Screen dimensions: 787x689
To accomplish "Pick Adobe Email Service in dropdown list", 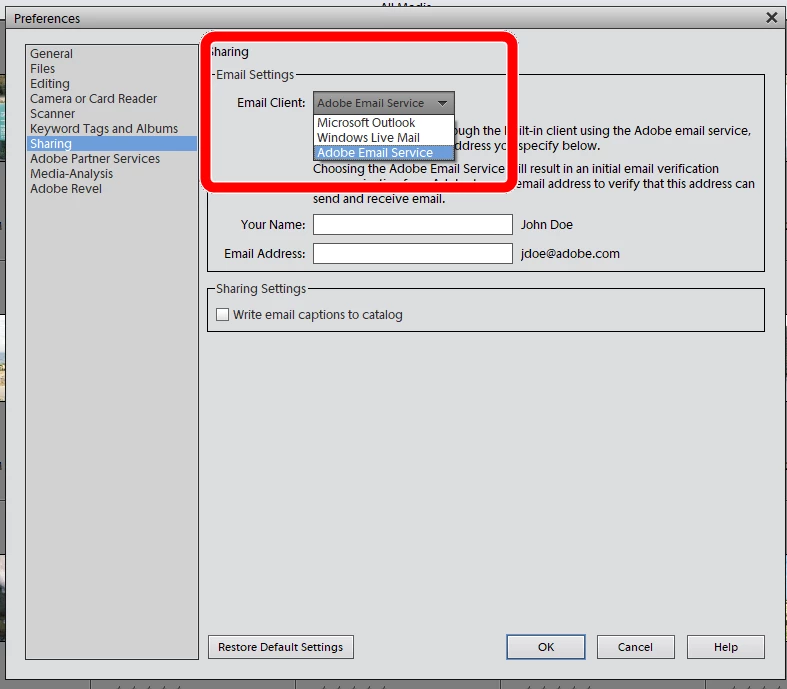I will (x=384, y=153).
